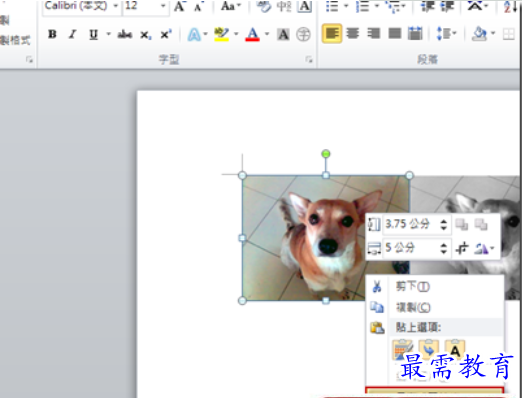Apply superscript formatting
Viewport: 522px width, 398px height.
pyautogui.click(x=166, y=34)
